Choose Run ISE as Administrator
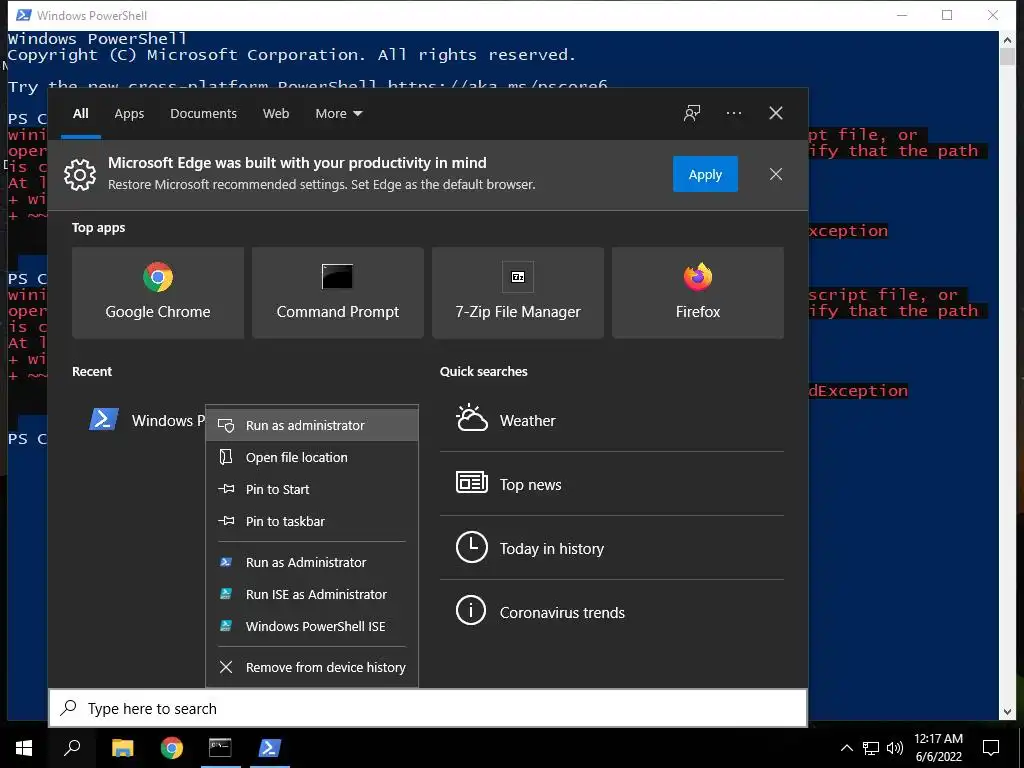Screen dimensions: 1024x768 coord(312,594)
